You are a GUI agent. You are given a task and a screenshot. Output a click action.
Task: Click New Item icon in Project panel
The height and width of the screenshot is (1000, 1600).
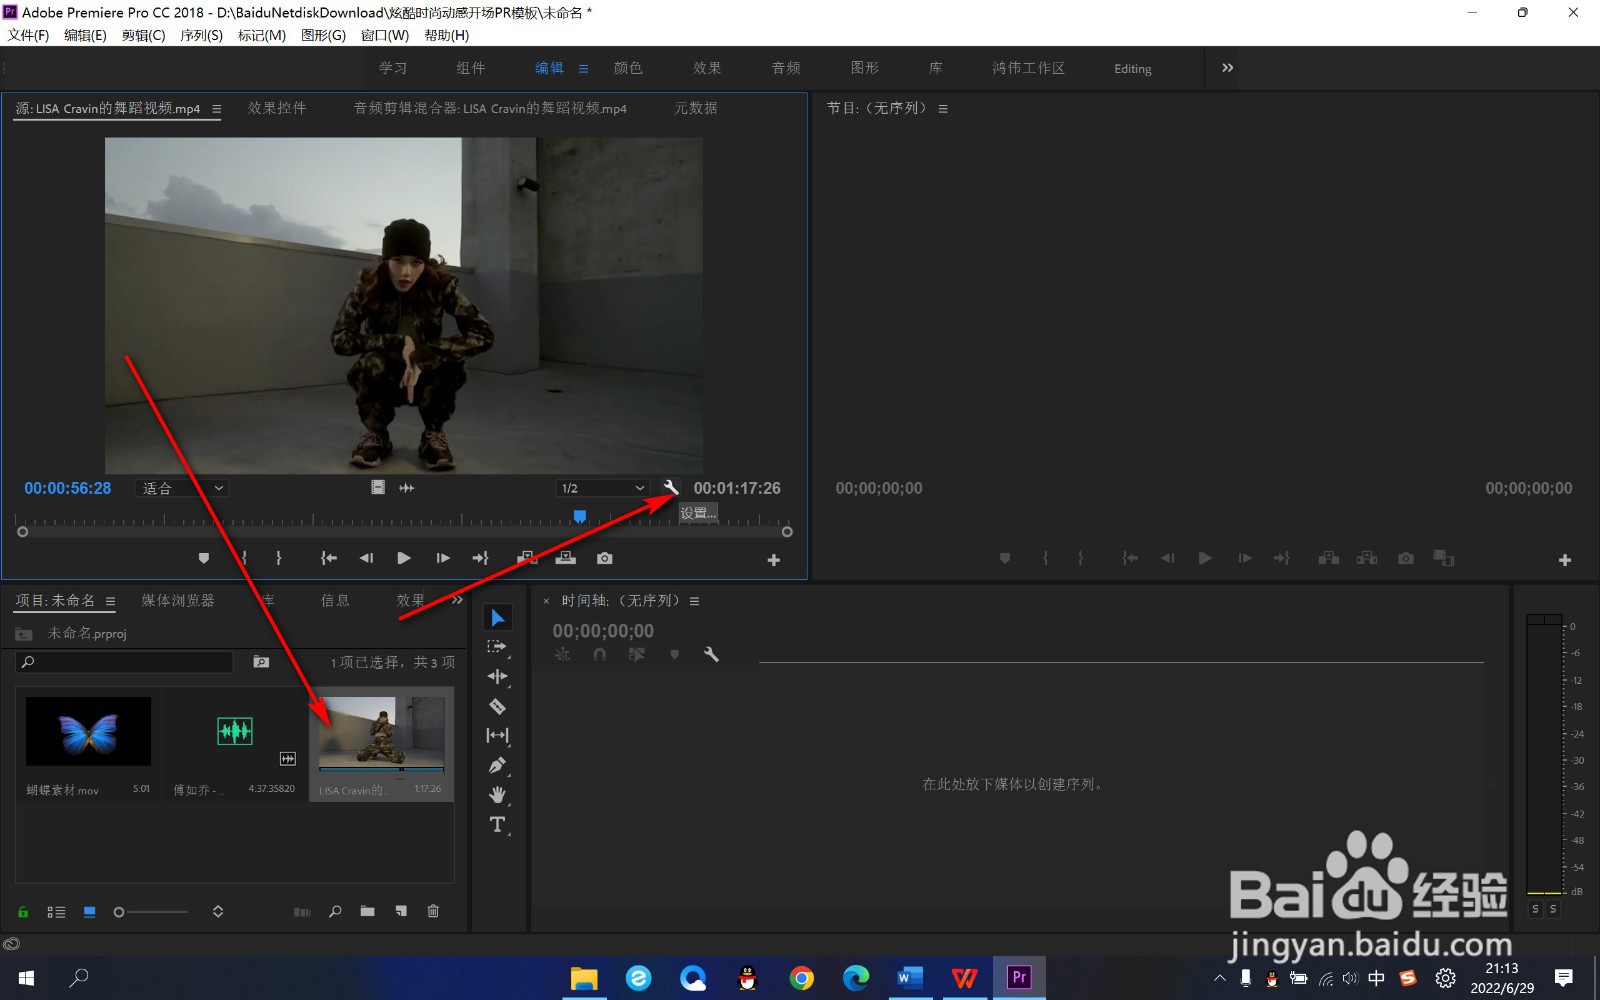[401, 911]
